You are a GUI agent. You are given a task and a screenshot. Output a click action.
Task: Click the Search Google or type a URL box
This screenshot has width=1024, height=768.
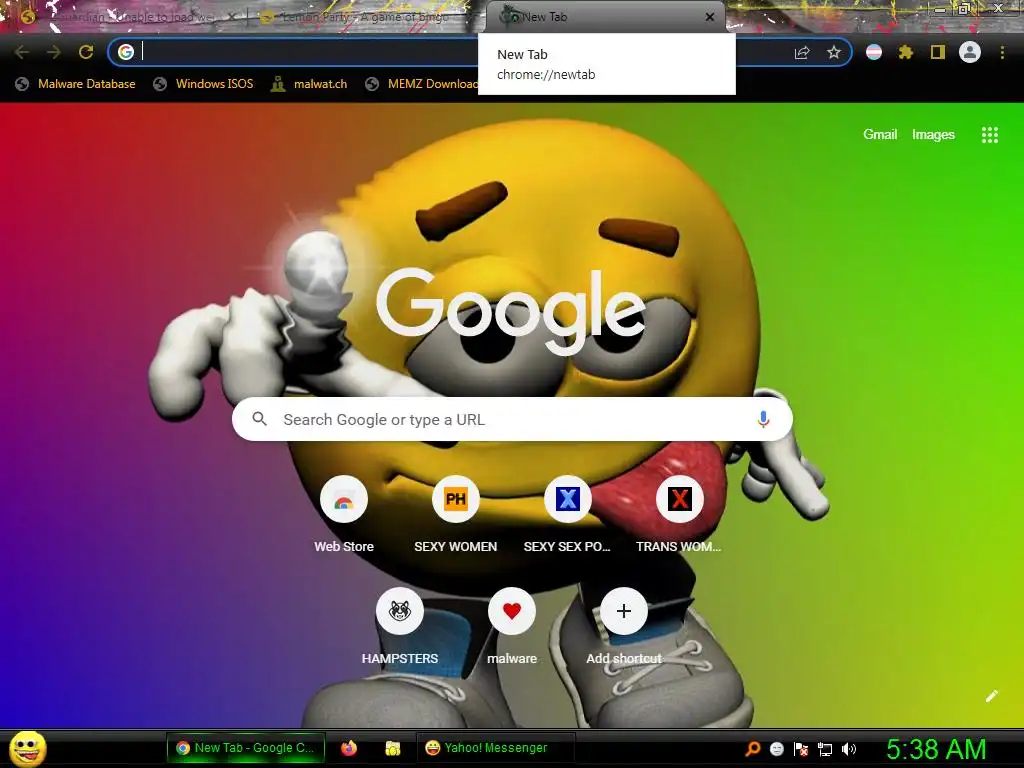[x=512, y=419]
